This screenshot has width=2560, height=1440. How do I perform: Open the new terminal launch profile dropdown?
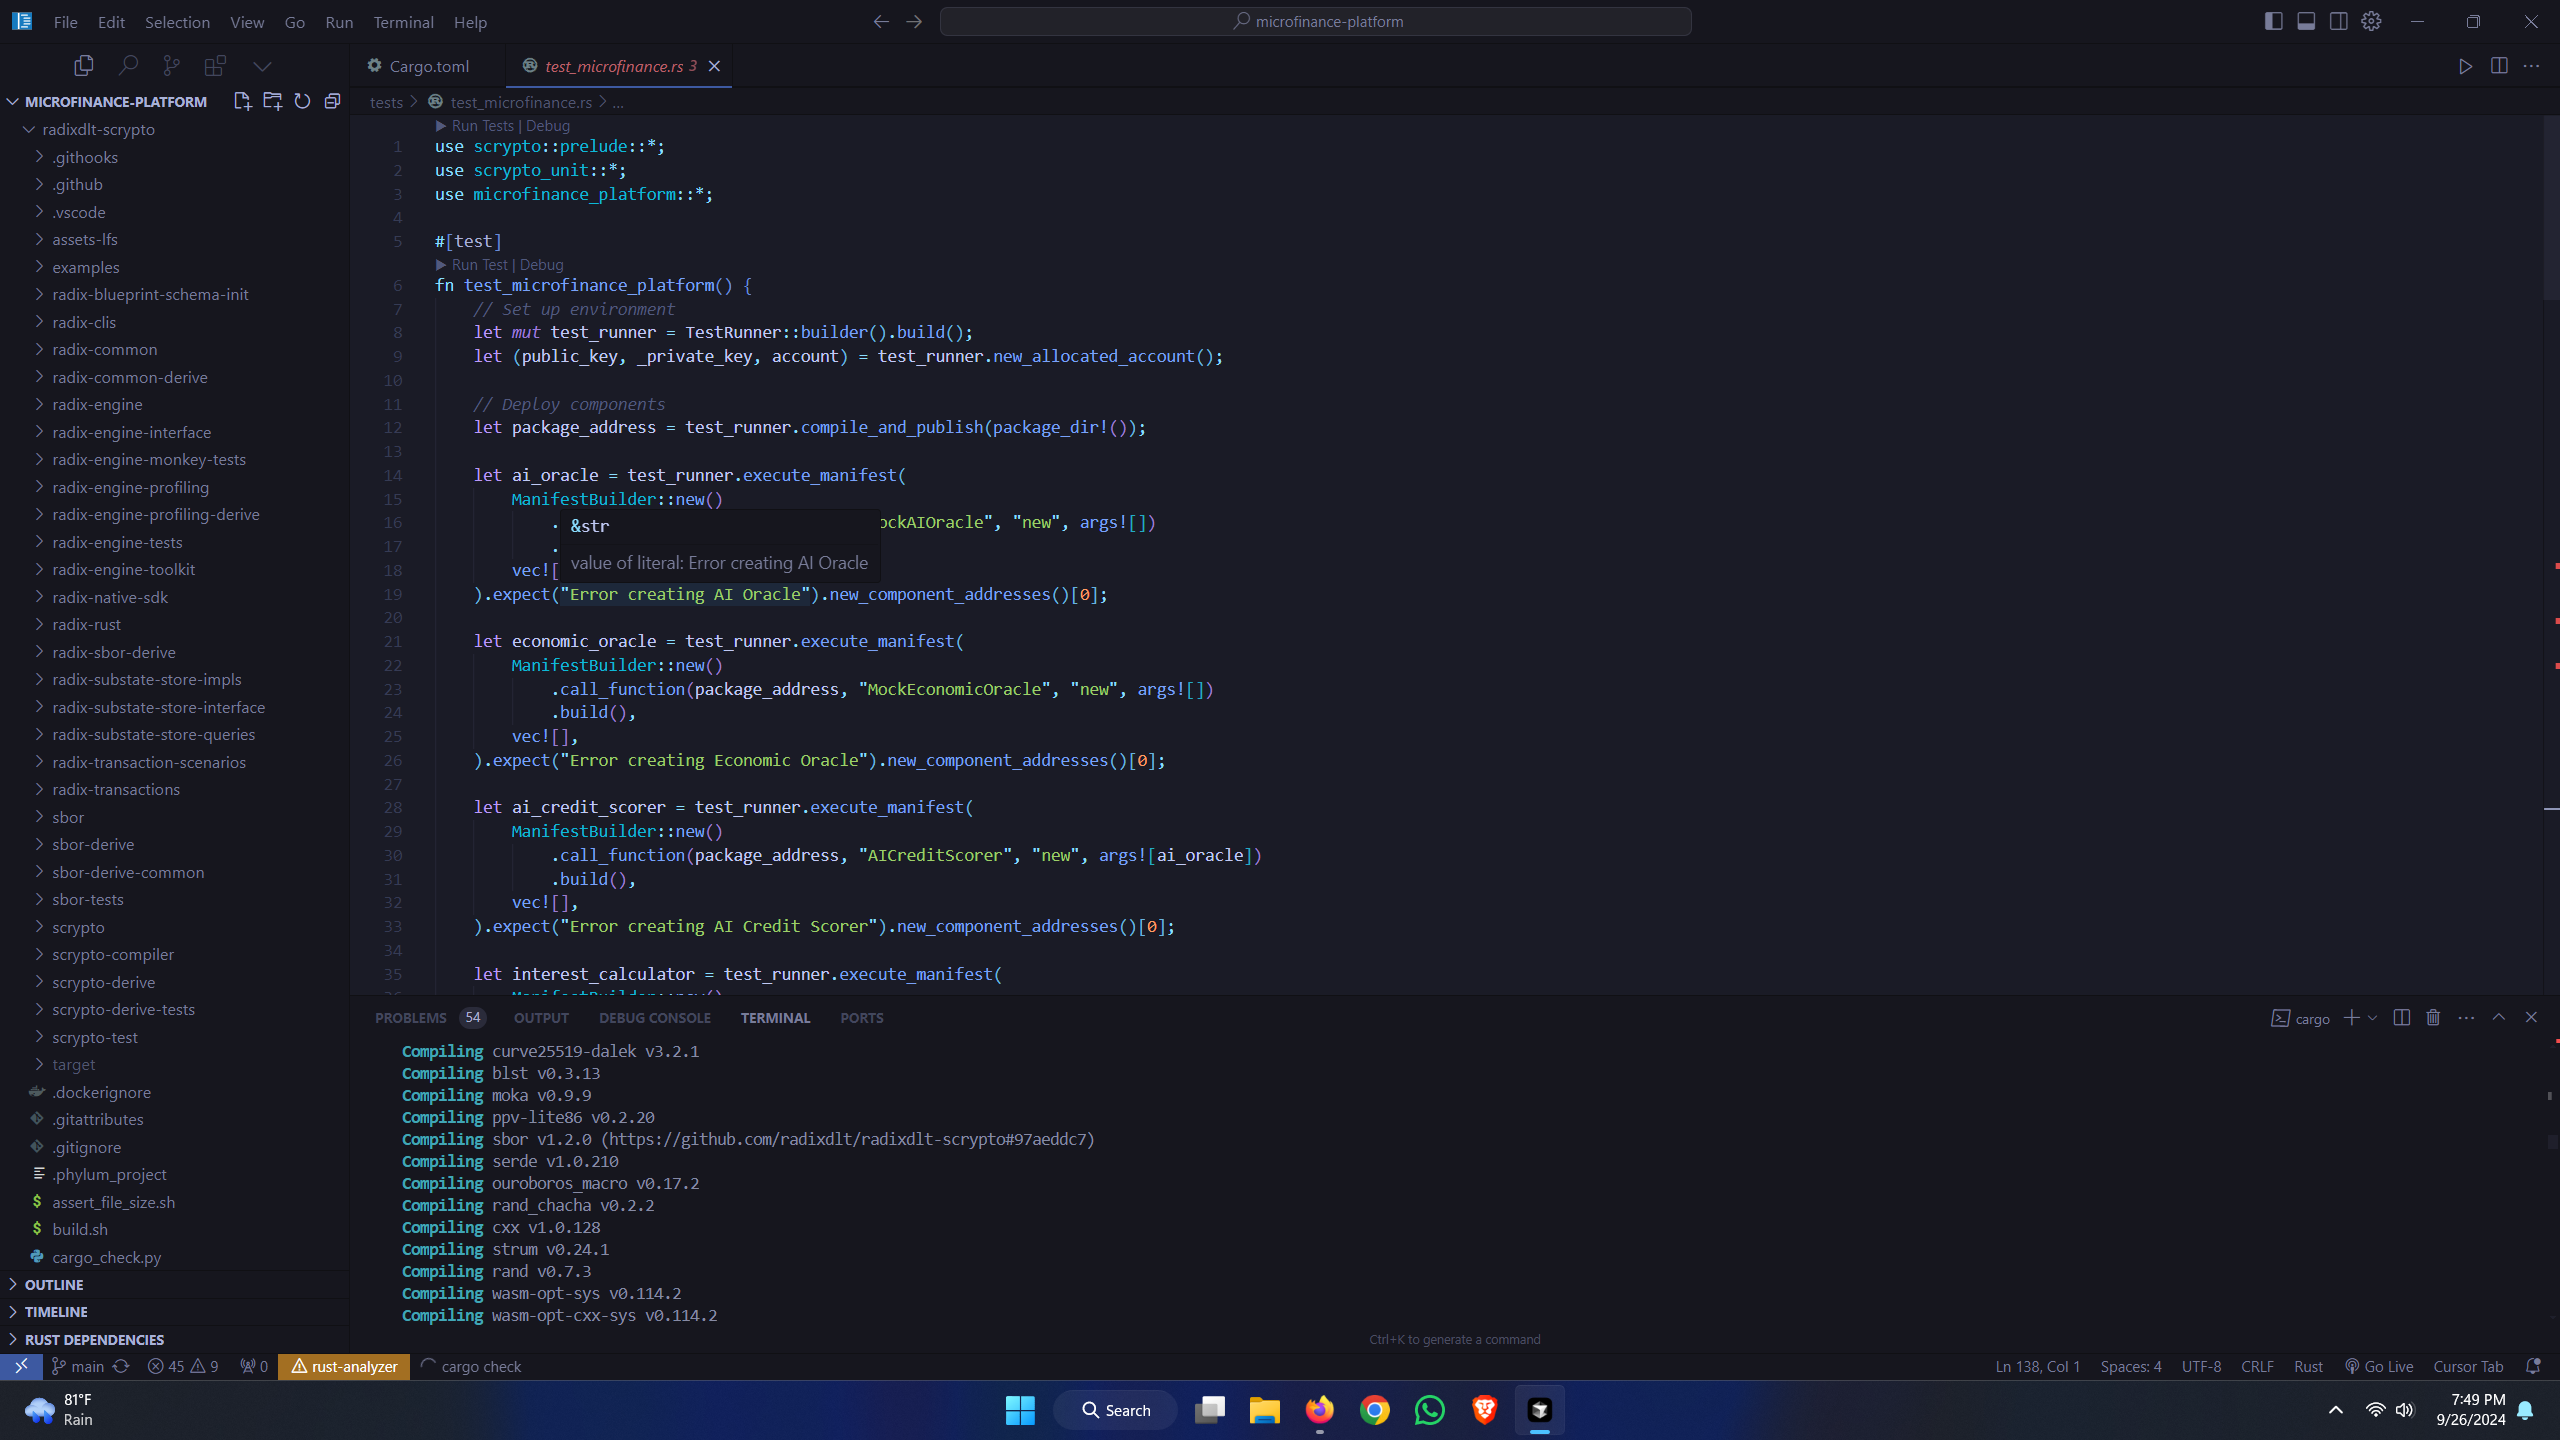2372,1017
